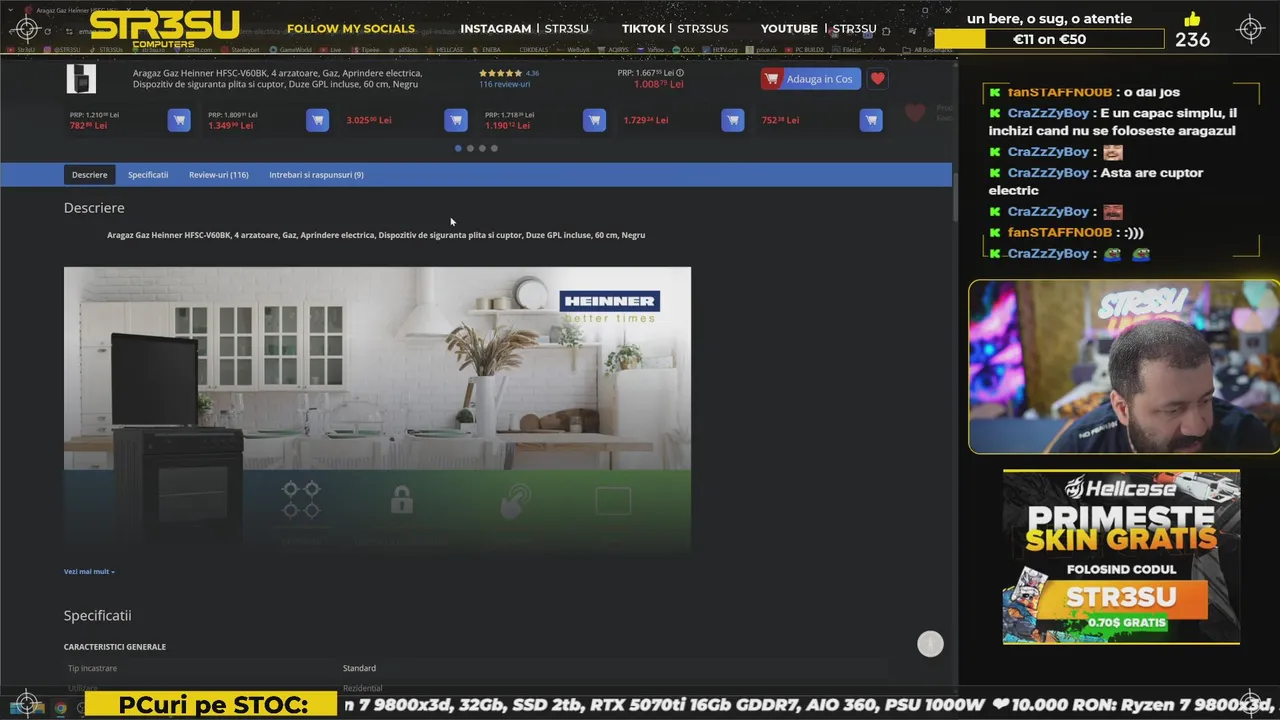The height and width of the screenshot is (720, 1280).
Task: Click the thumbs-up like counter icon
Action: 1192,19
